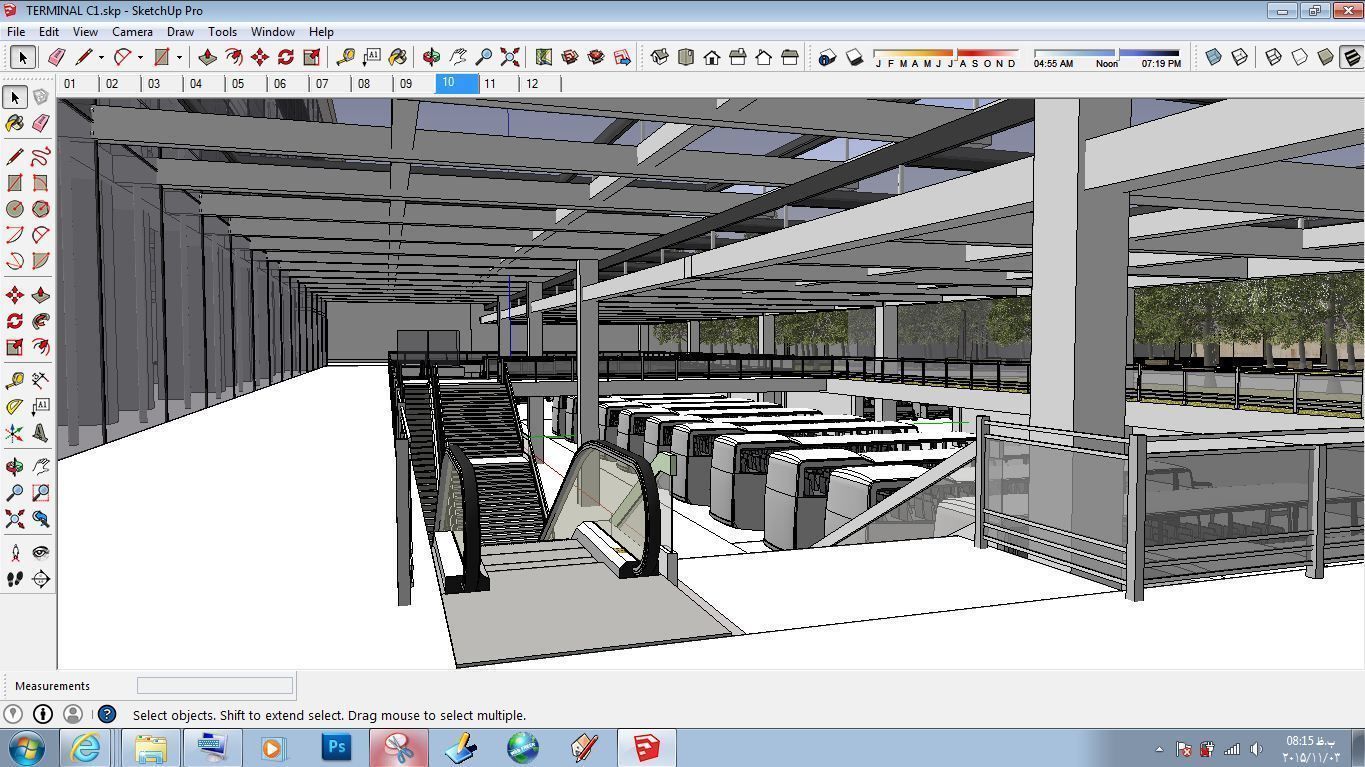Switch to Front view house icon

[x=712, y=58]
